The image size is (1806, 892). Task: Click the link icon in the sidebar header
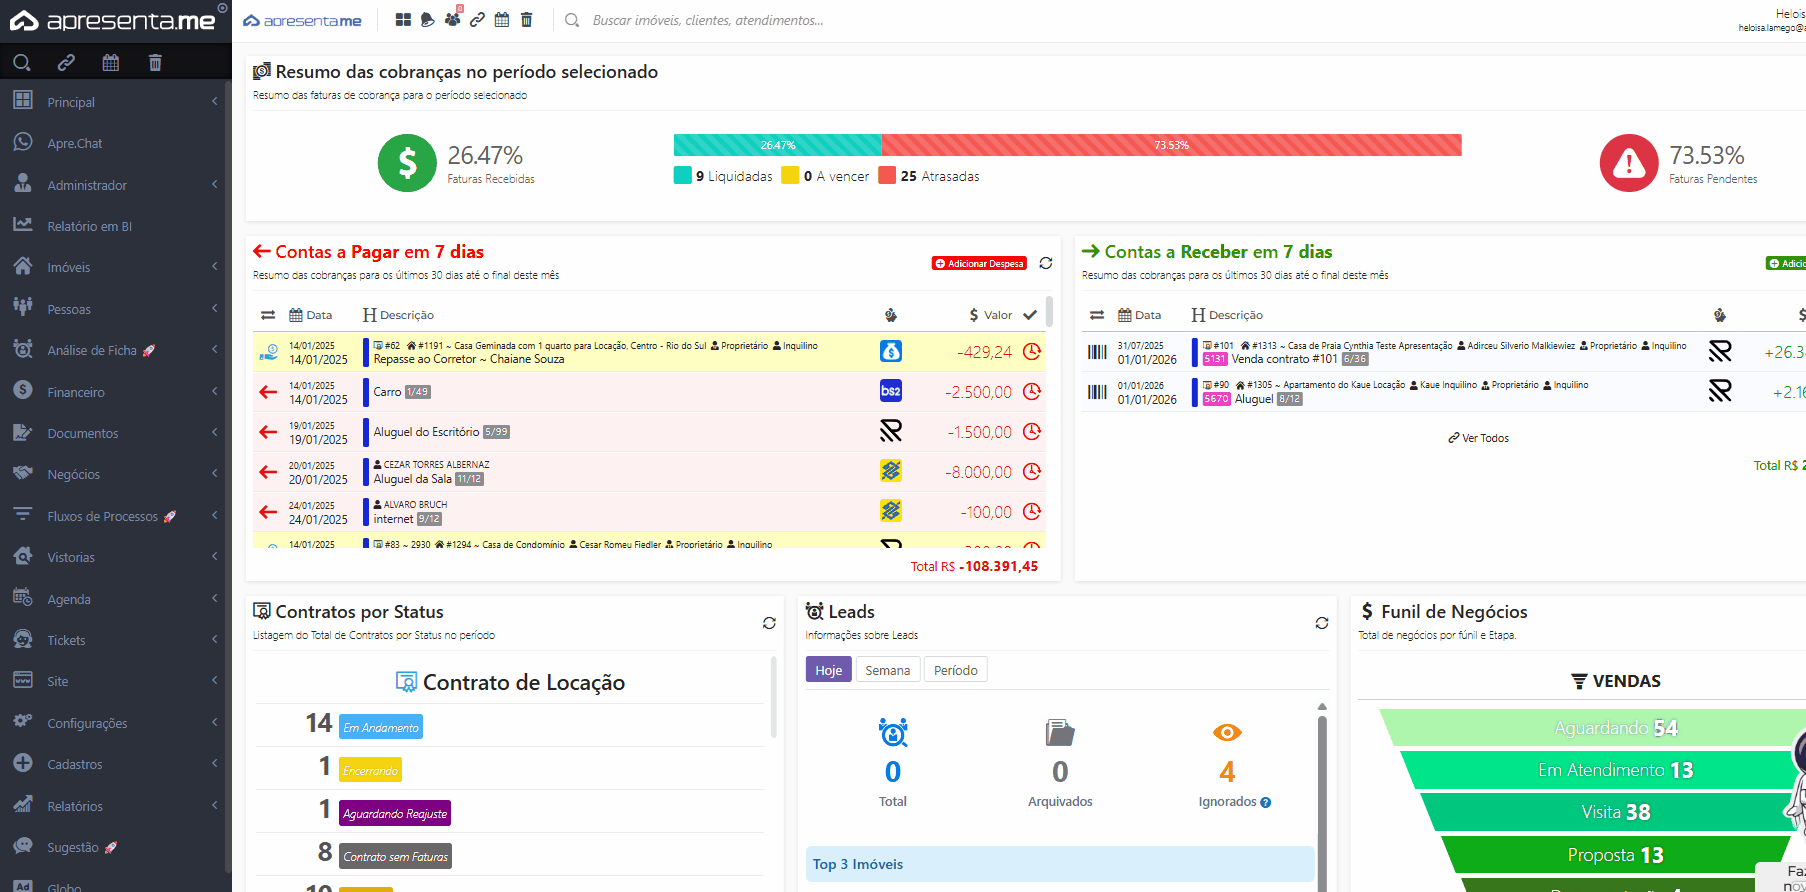[x=66, y=63]
